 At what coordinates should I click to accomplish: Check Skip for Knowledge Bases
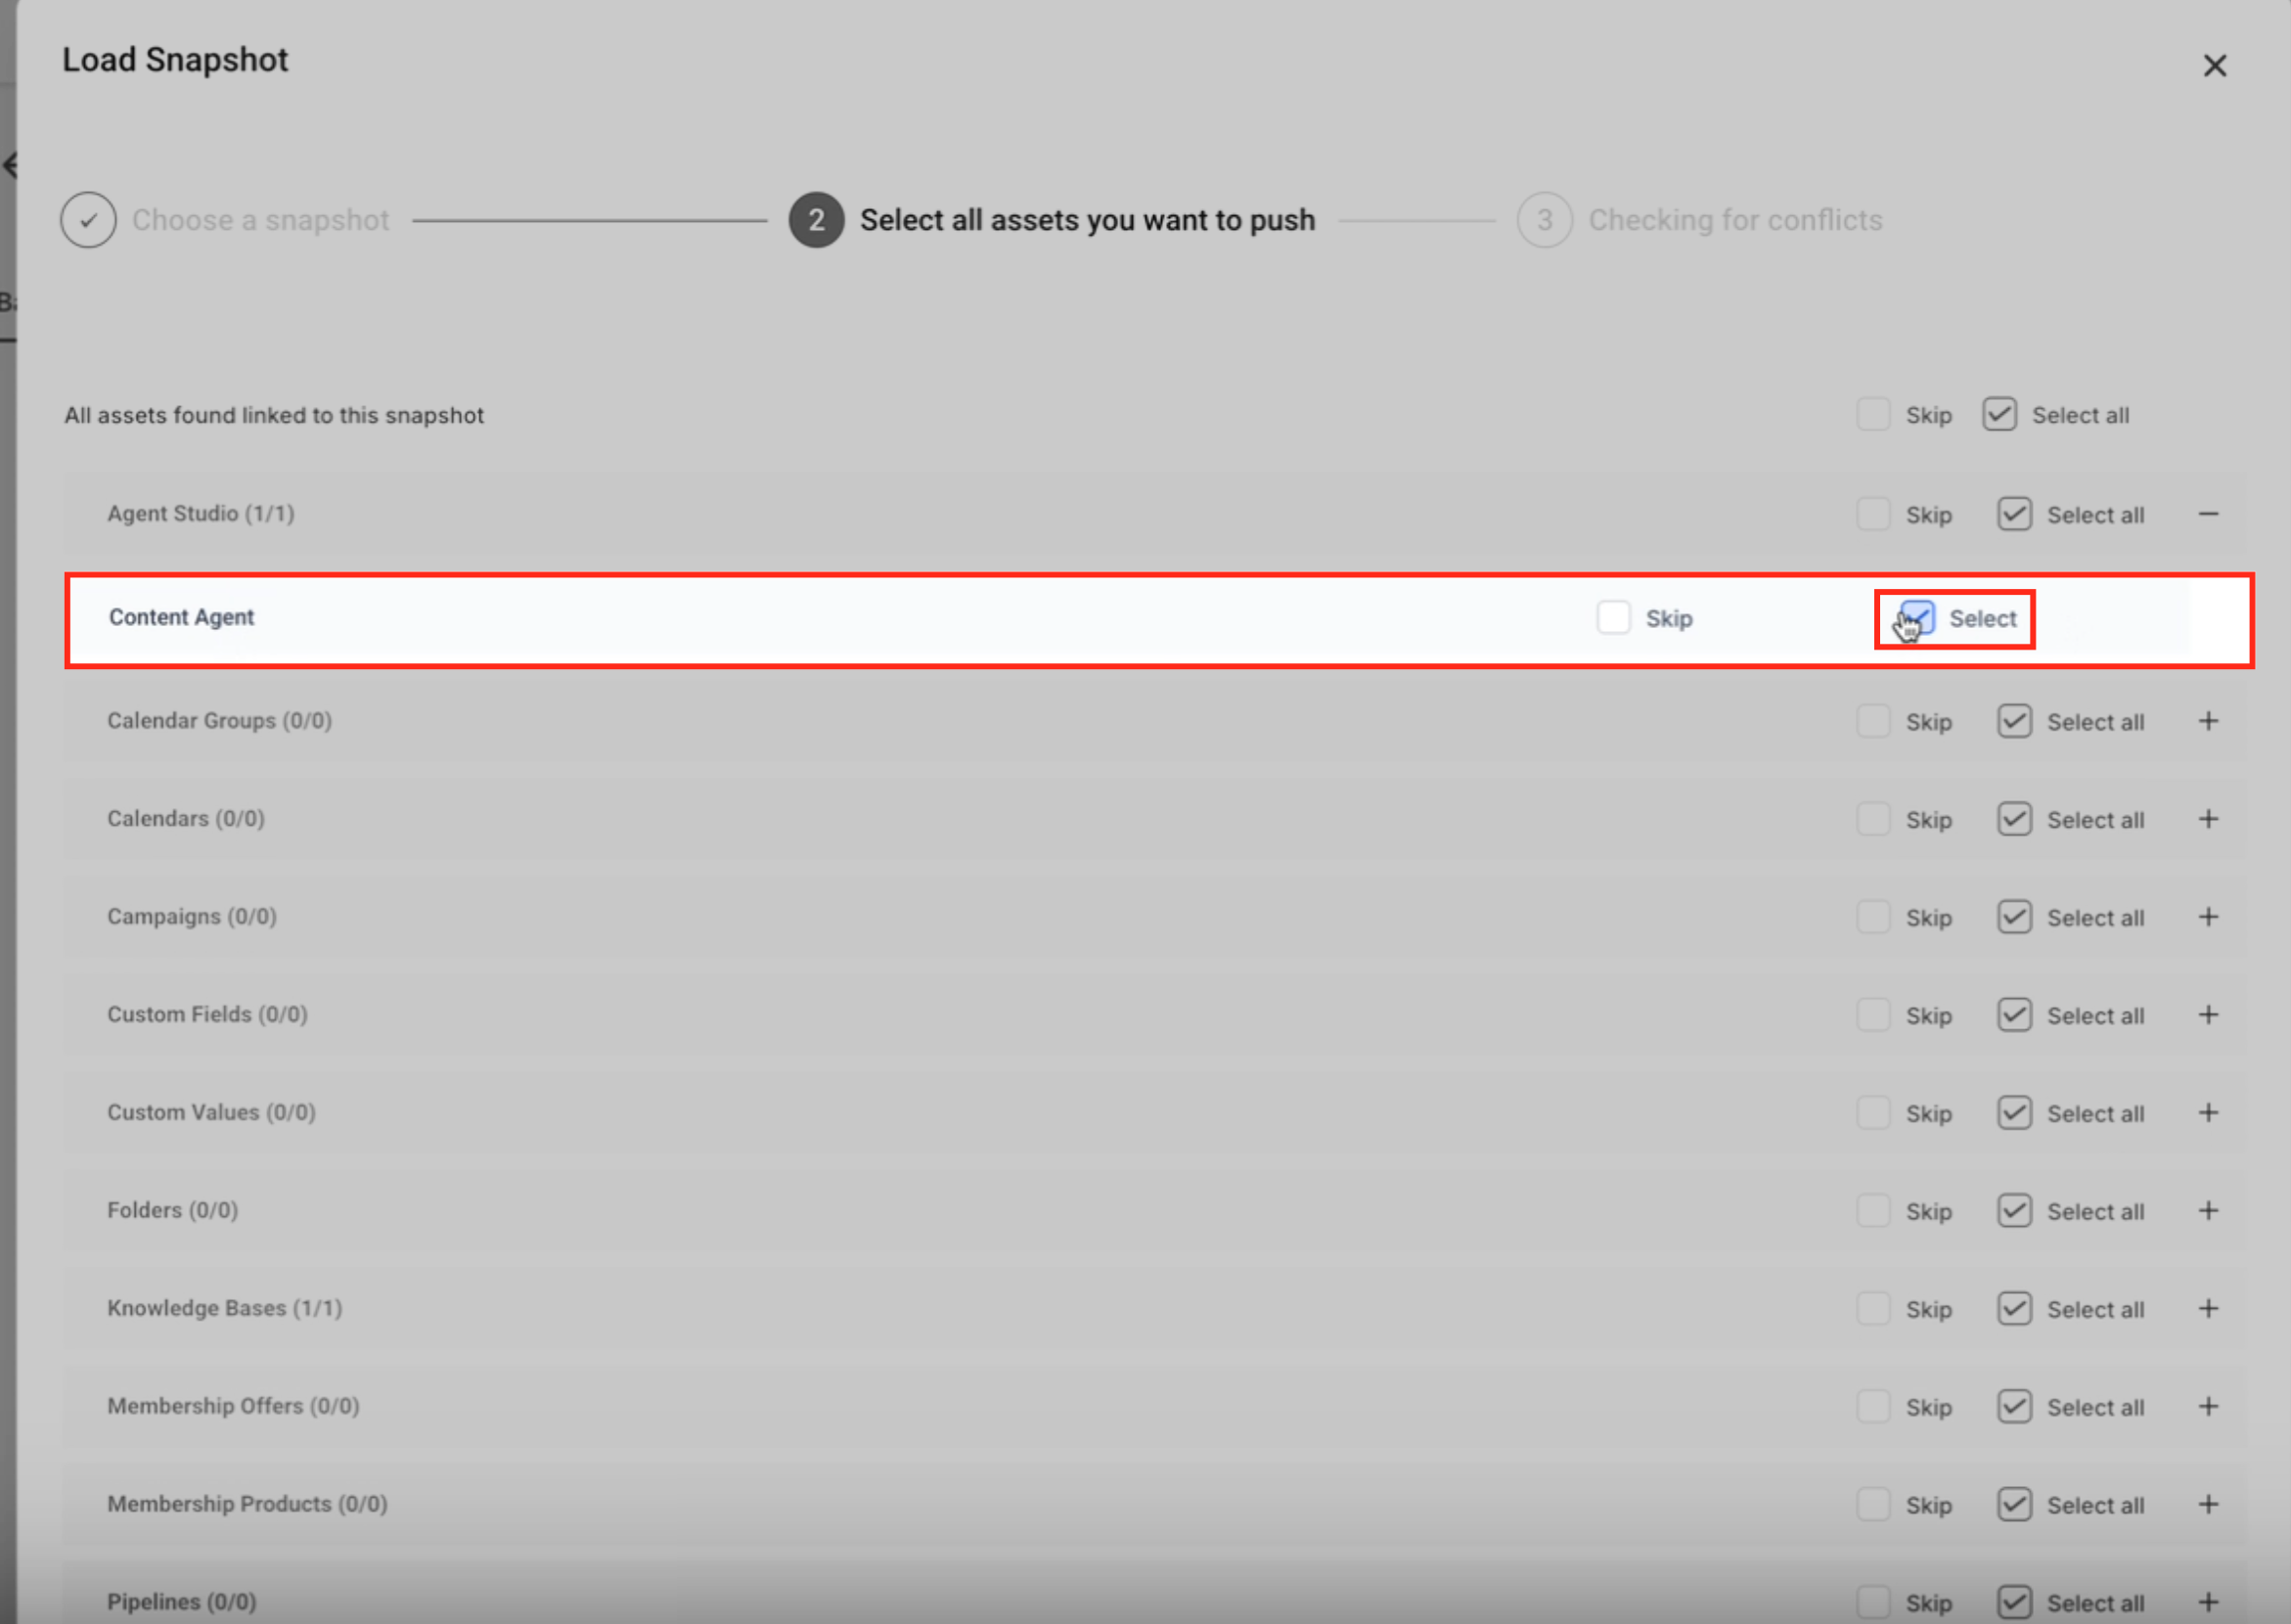pos(1873,1309)
